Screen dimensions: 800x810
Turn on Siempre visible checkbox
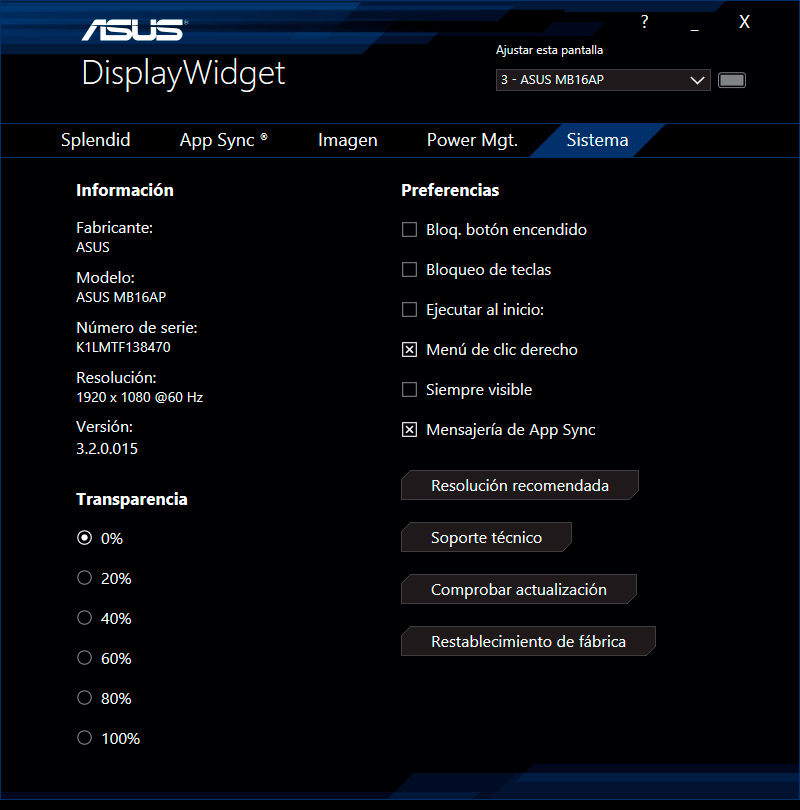tap(409, 390)
